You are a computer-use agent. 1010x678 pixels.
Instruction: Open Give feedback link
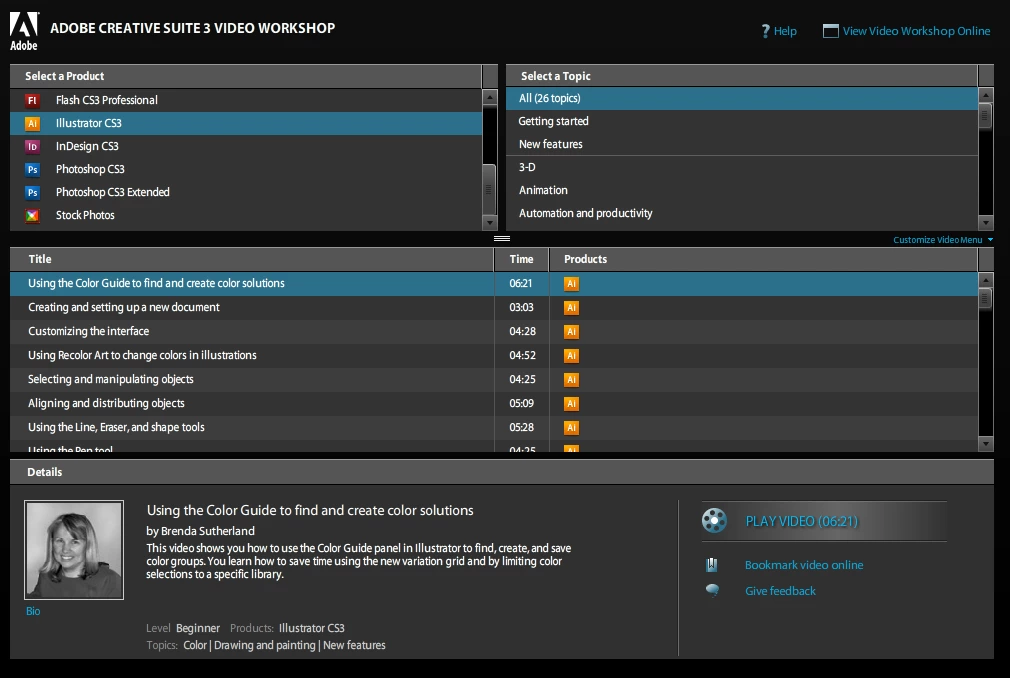[780, 591]
